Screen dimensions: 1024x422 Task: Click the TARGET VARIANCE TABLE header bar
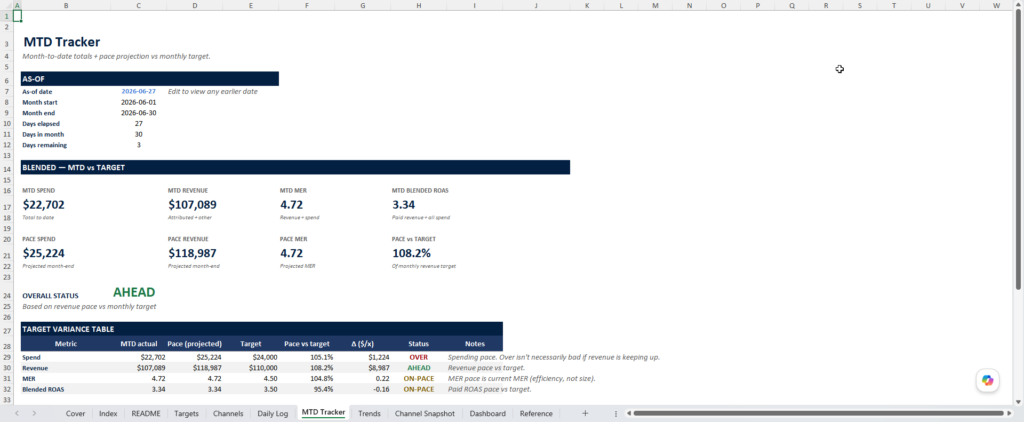[x=262, y=329]
